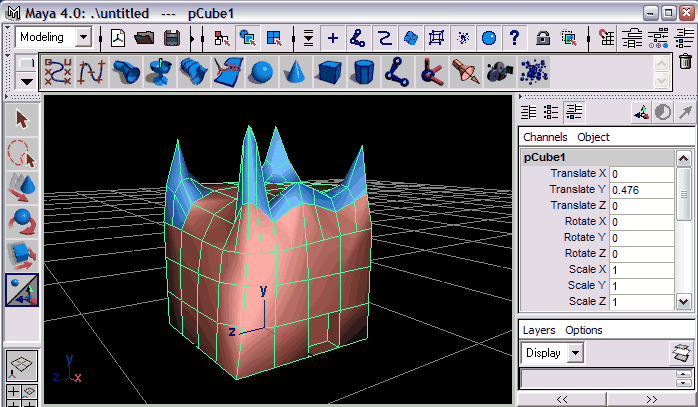This screenshot has height=407, width=698.
Task: Click the Translate Y value field
Action: (x=640, y=189)
